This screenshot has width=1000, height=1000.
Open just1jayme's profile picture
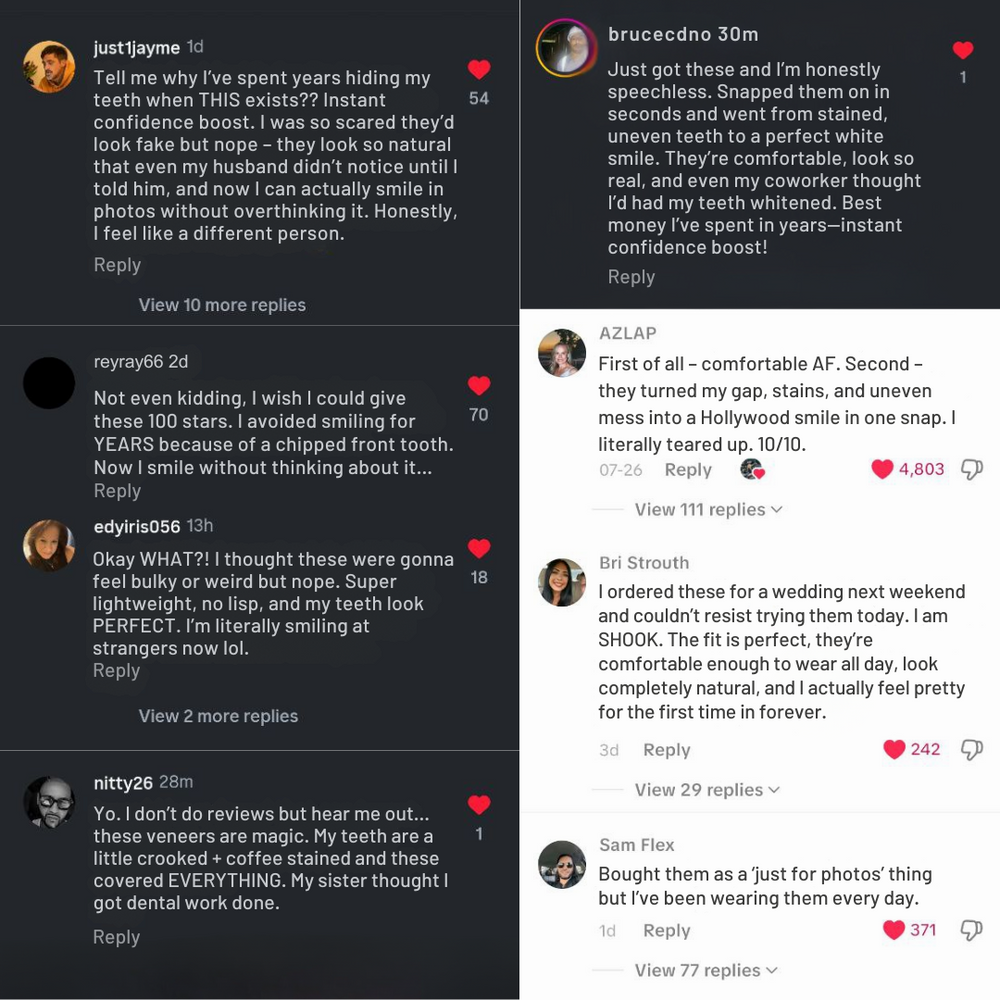point(49,67)
